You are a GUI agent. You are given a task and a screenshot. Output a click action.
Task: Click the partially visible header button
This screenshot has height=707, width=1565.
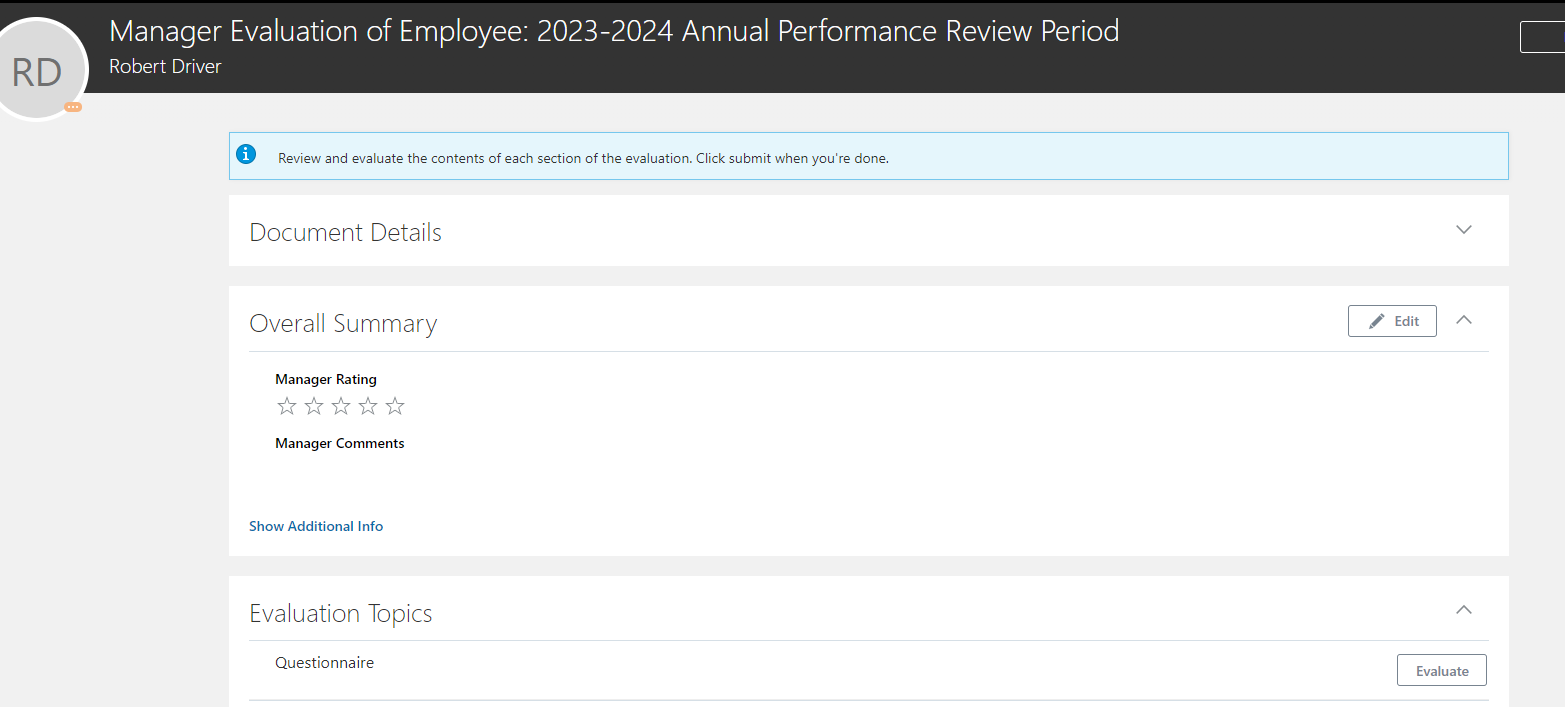(x=1542, y=37)
